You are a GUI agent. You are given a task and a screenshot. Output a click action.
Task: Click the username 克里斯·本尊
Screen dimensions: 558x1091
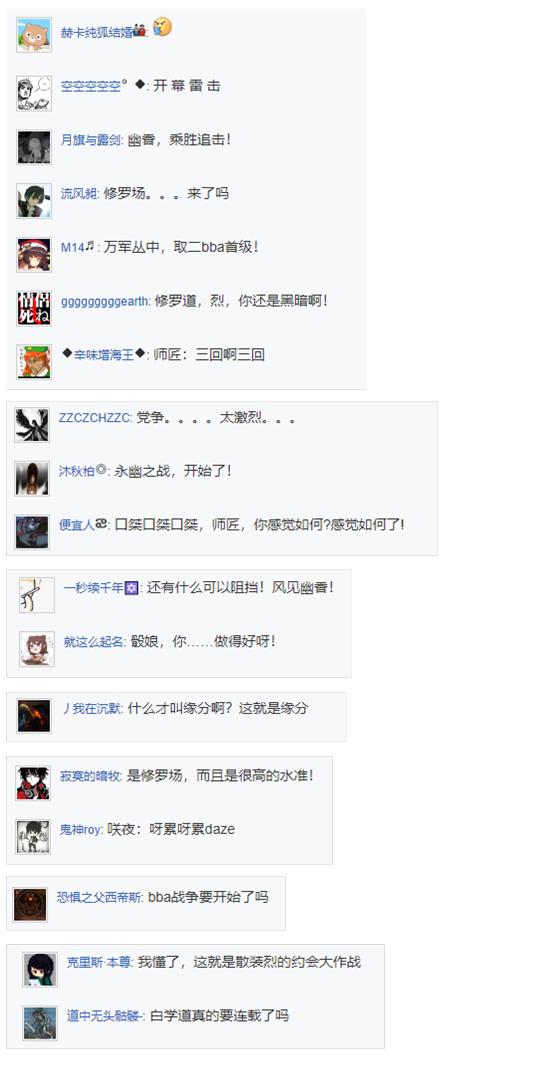click(98, 962)
